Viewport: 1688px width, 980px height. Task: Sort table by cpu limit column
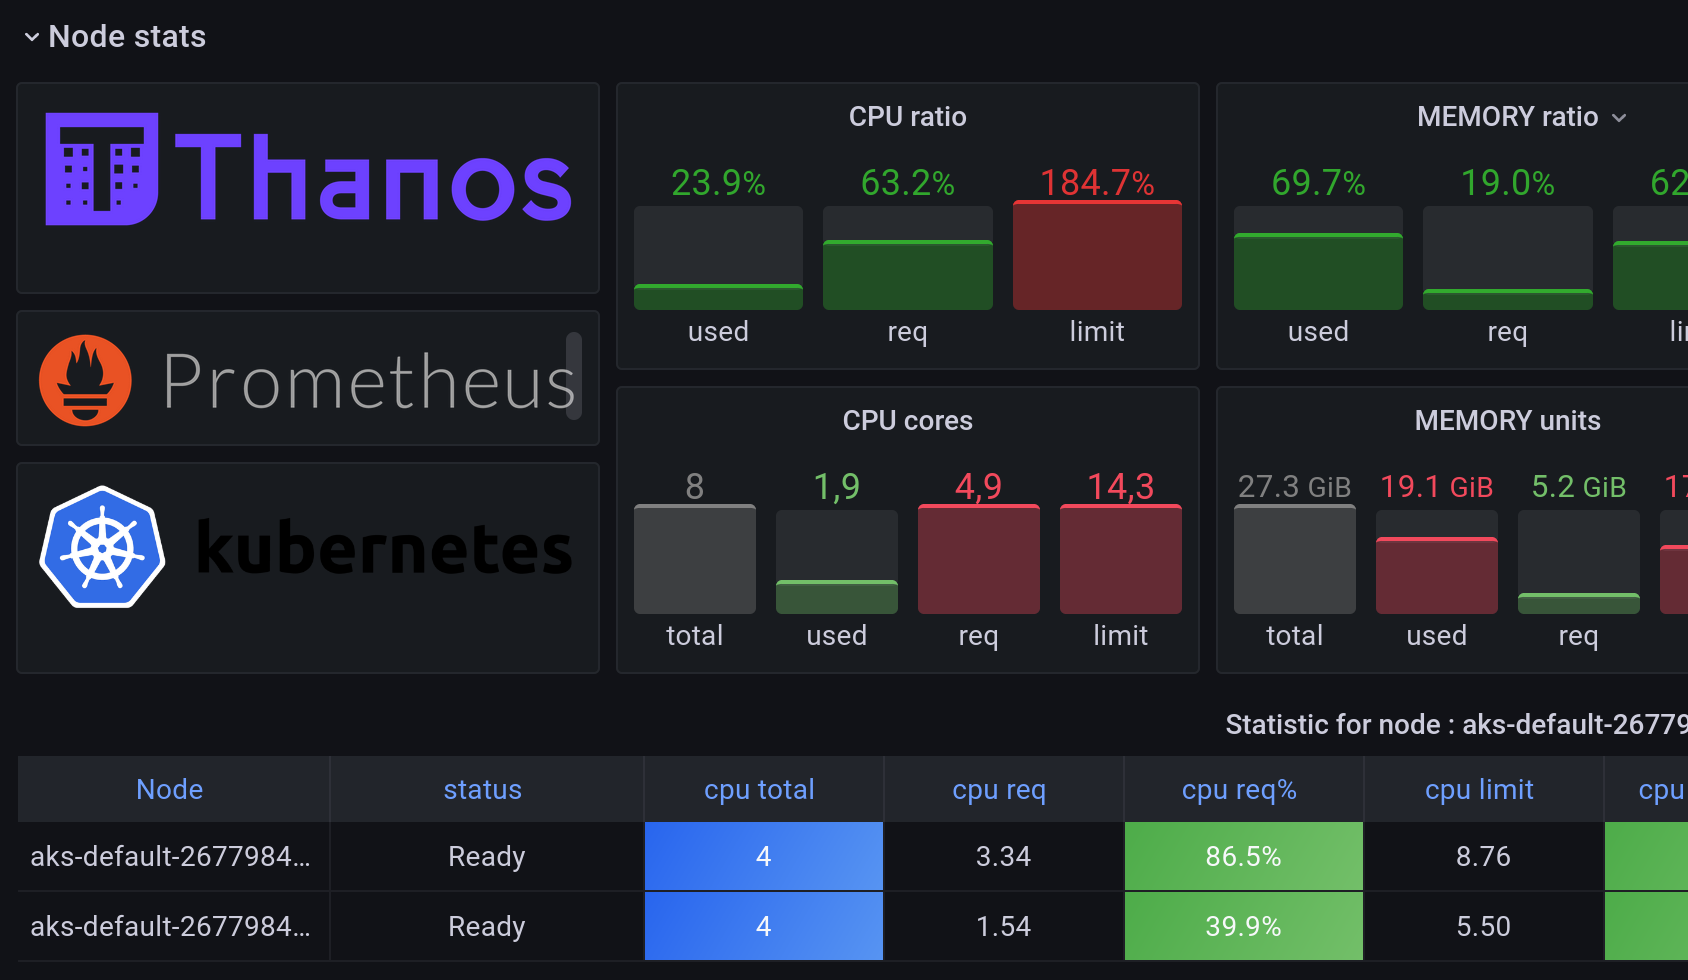click(1478, 789)
